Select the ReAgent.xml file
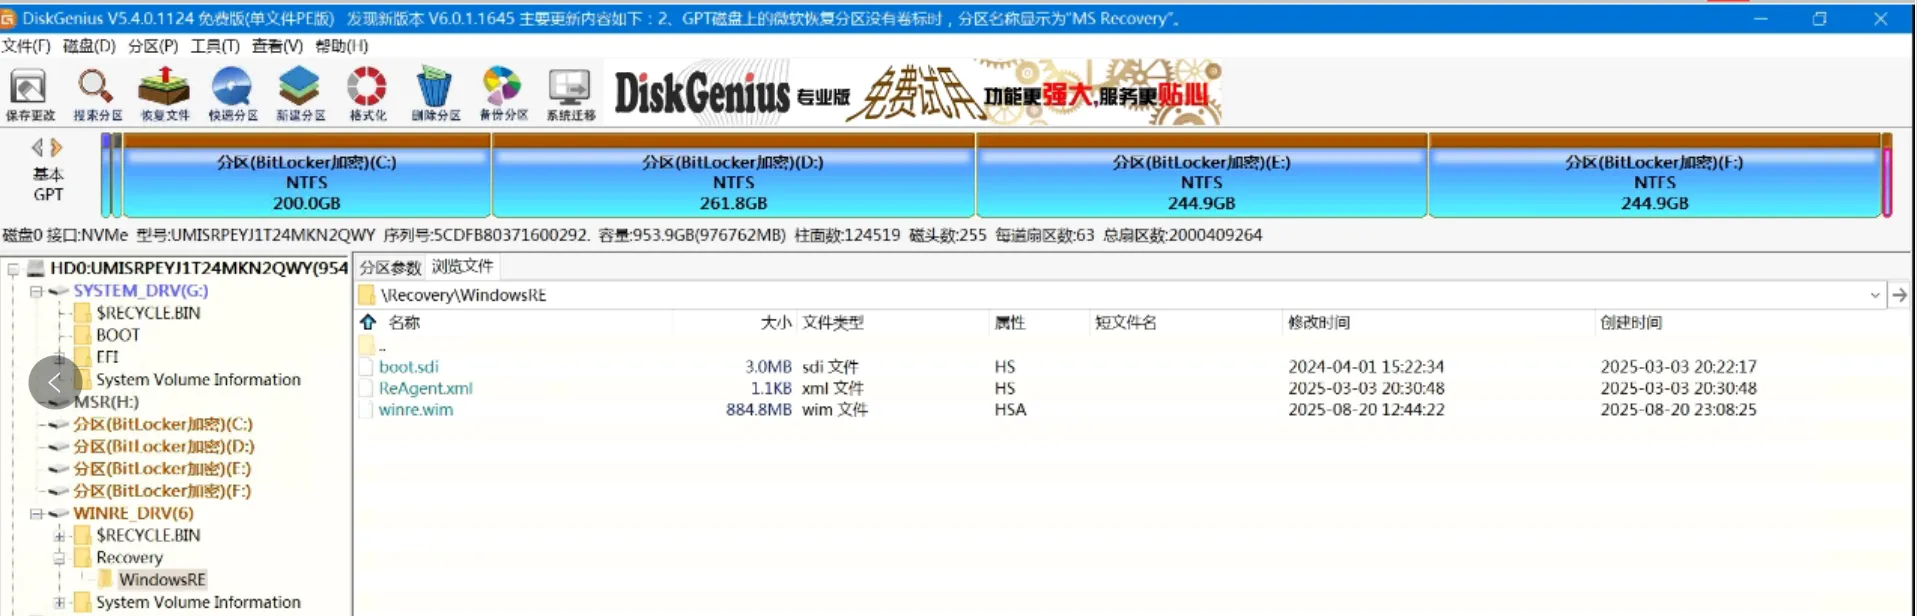 425,388
